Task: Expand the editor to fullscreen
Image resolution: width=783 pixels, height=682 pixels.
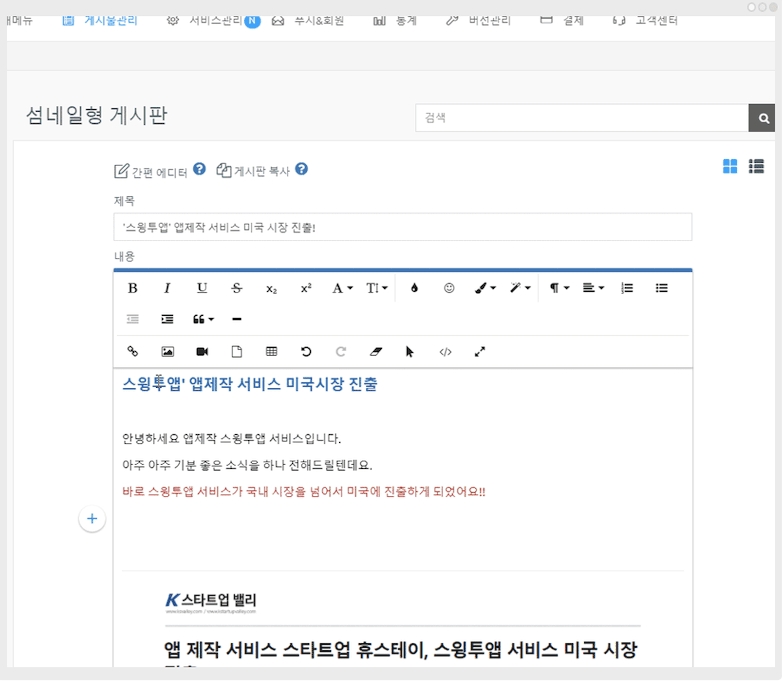Action: click(479, 352)
